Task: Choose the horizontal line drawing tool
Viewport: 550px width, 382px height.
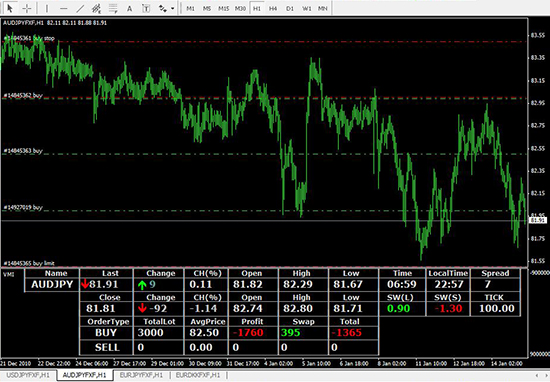Action: click(63, 8)
